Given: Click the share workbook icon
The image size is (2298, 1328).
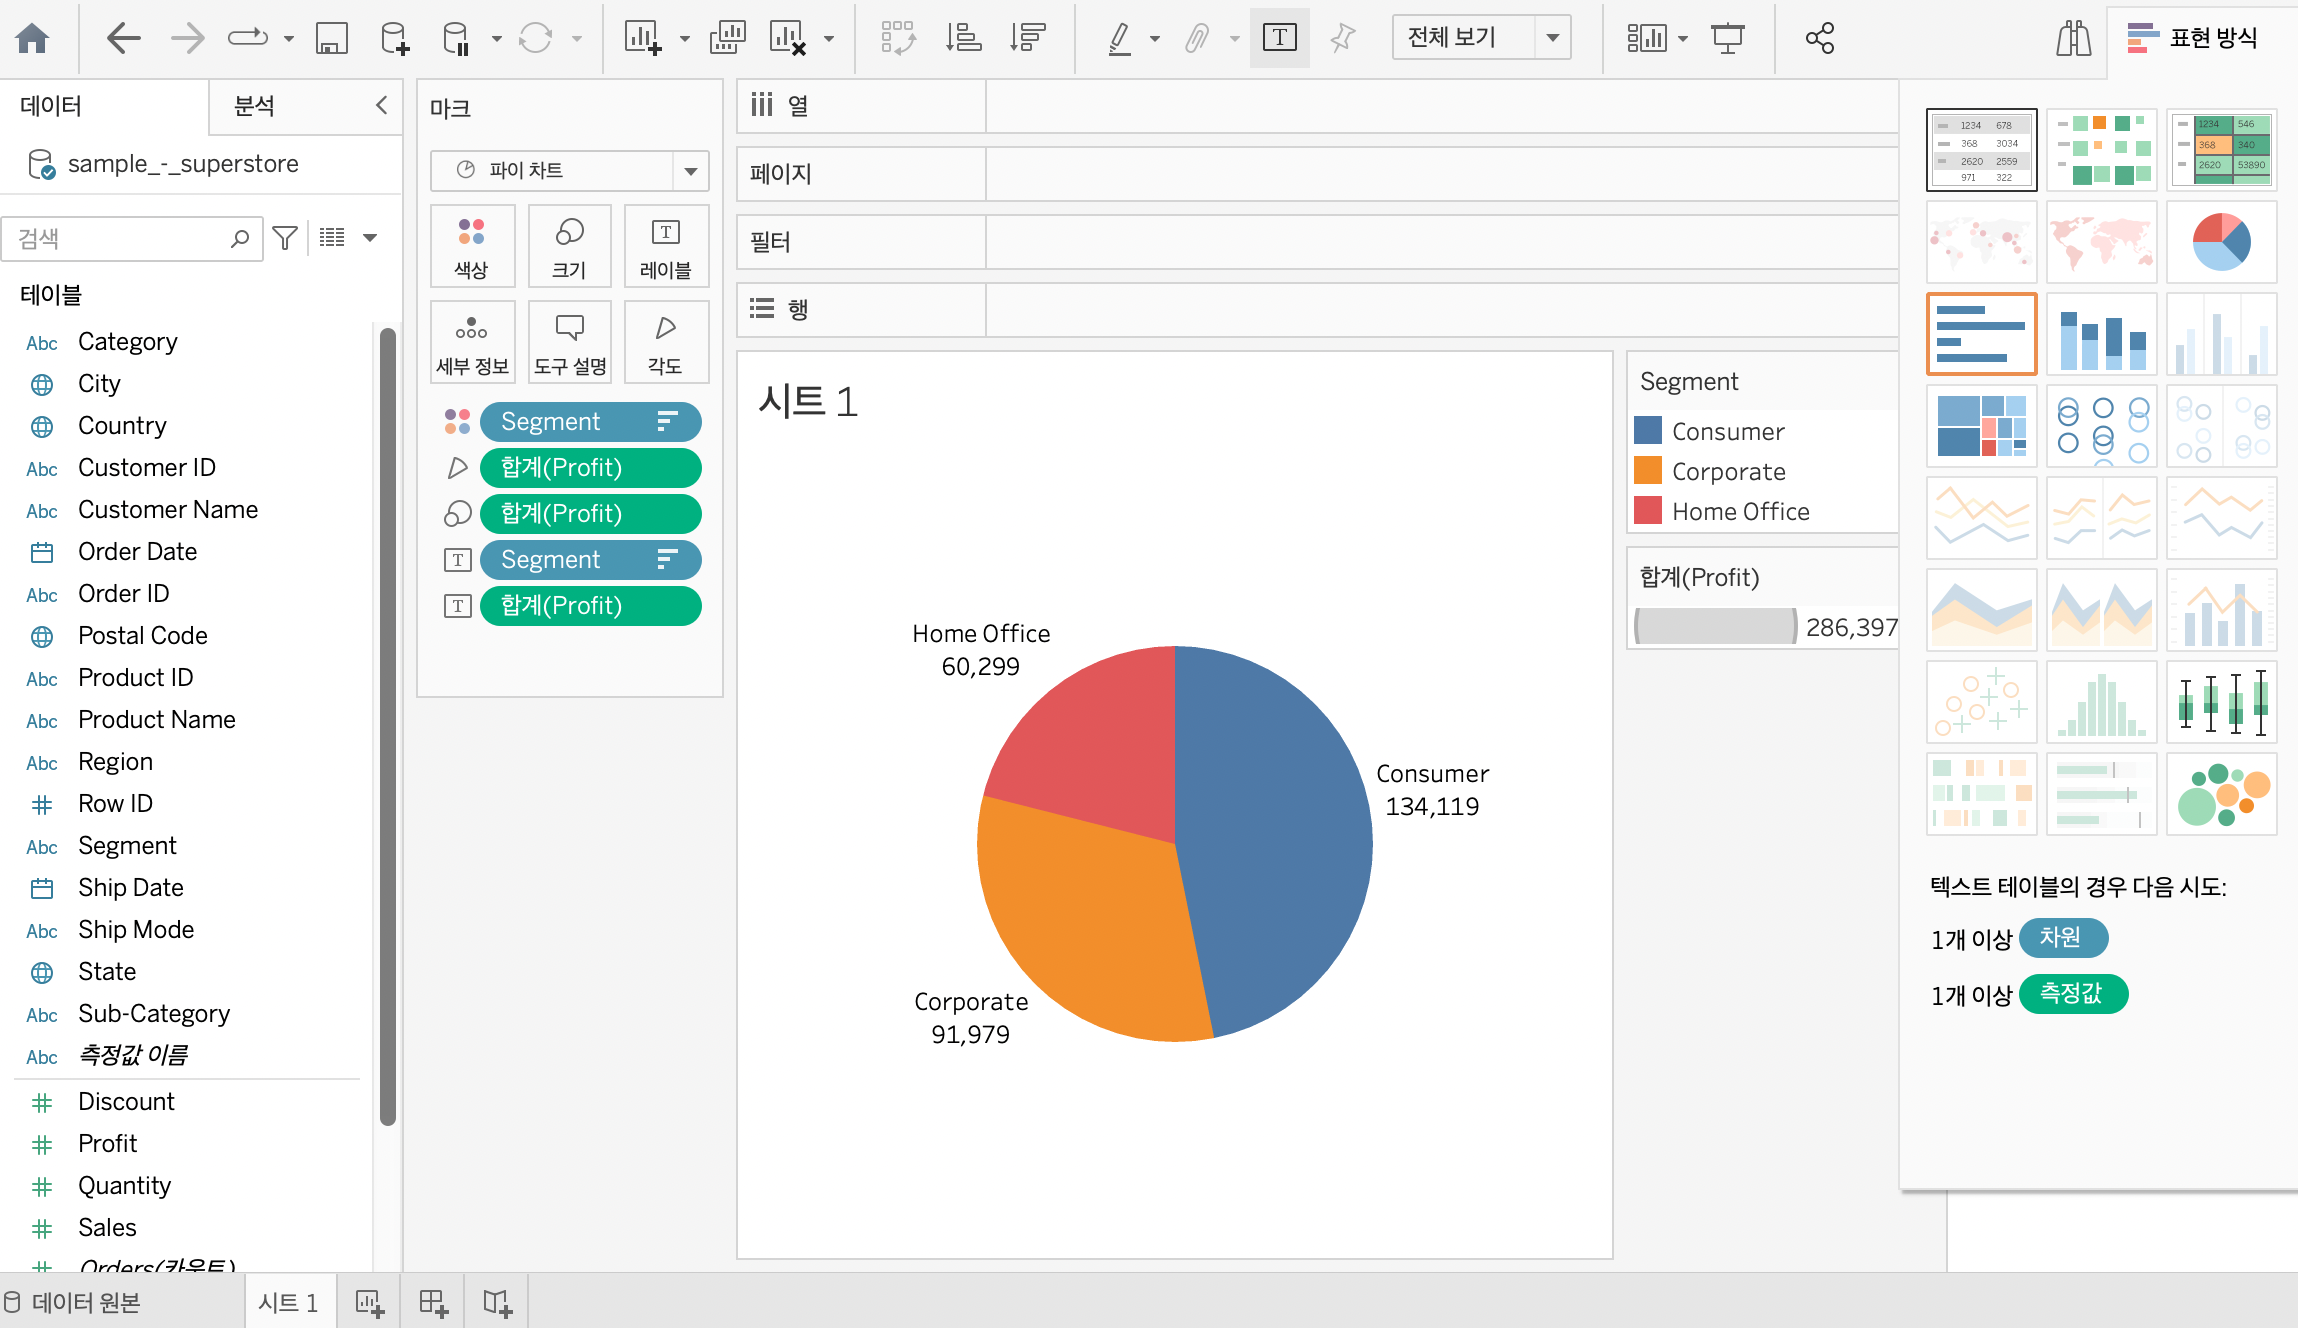Looking at the screenshot, I should [x=1819, y=38].
